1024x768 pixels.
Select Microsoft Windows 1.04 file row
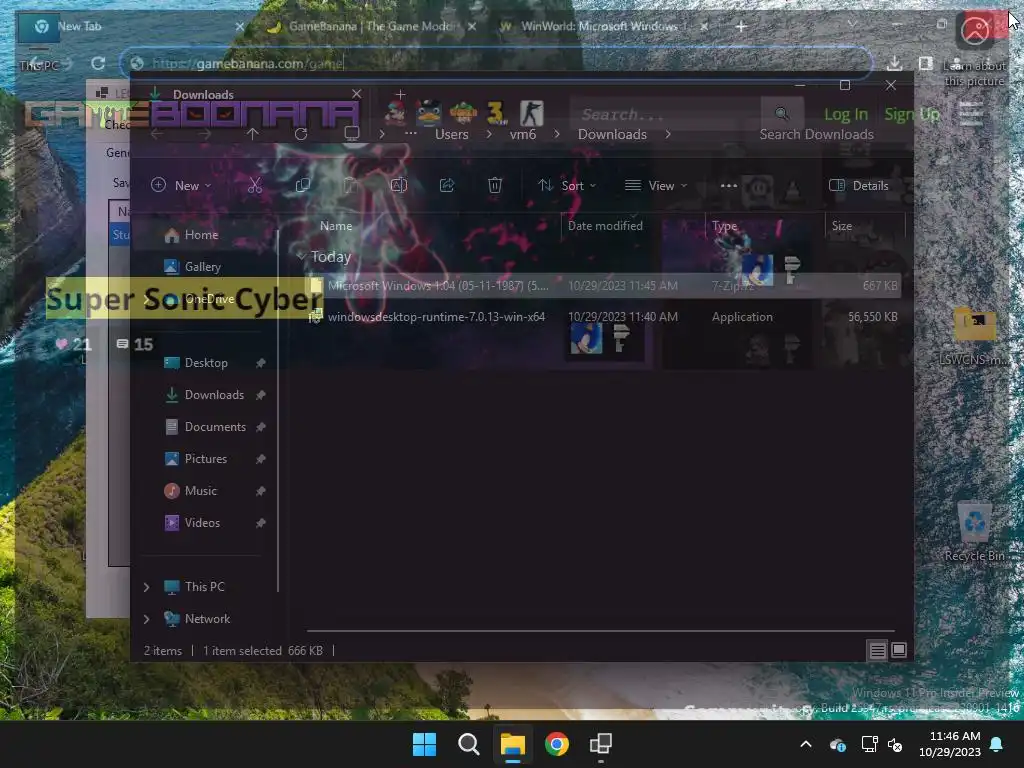pyautogui.click(x=605, y=286)
